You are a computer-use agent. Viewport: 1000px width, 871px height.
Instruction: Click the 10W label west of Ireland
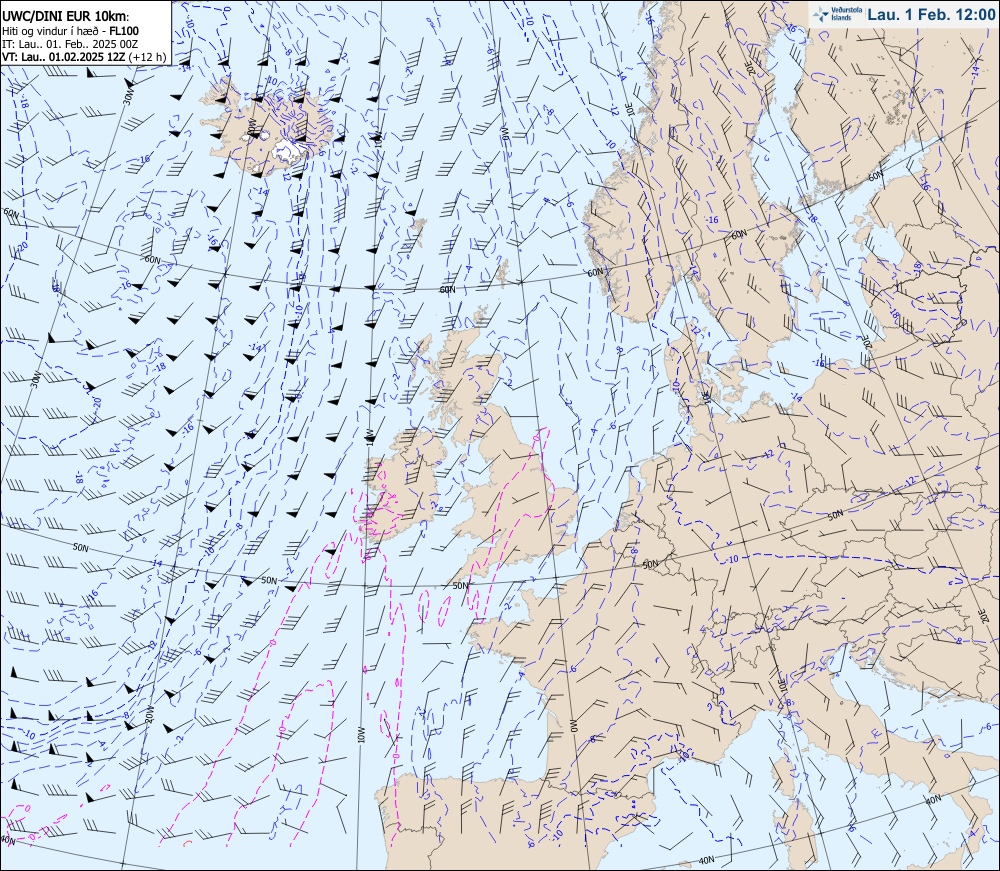pyautogui.click(x=368, y=437)
